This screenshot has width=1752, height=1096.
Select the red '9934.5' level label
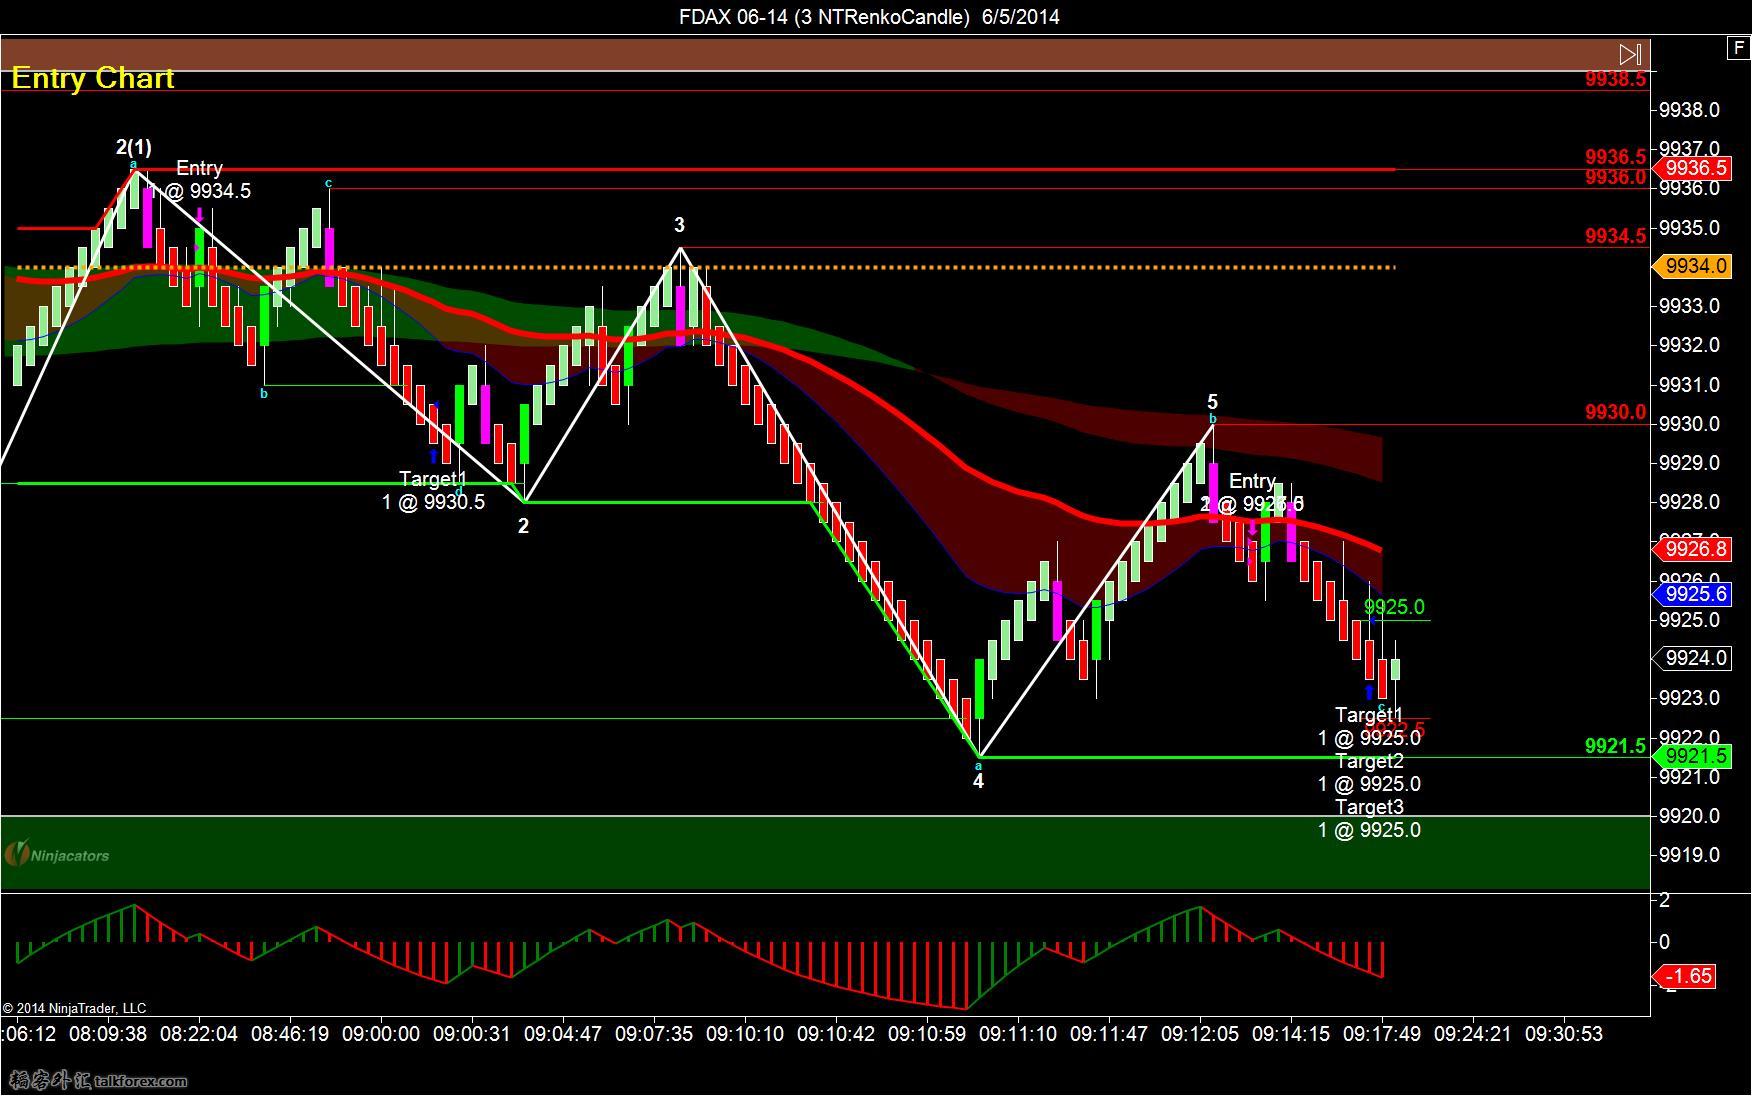click(x=1615, y=236)
